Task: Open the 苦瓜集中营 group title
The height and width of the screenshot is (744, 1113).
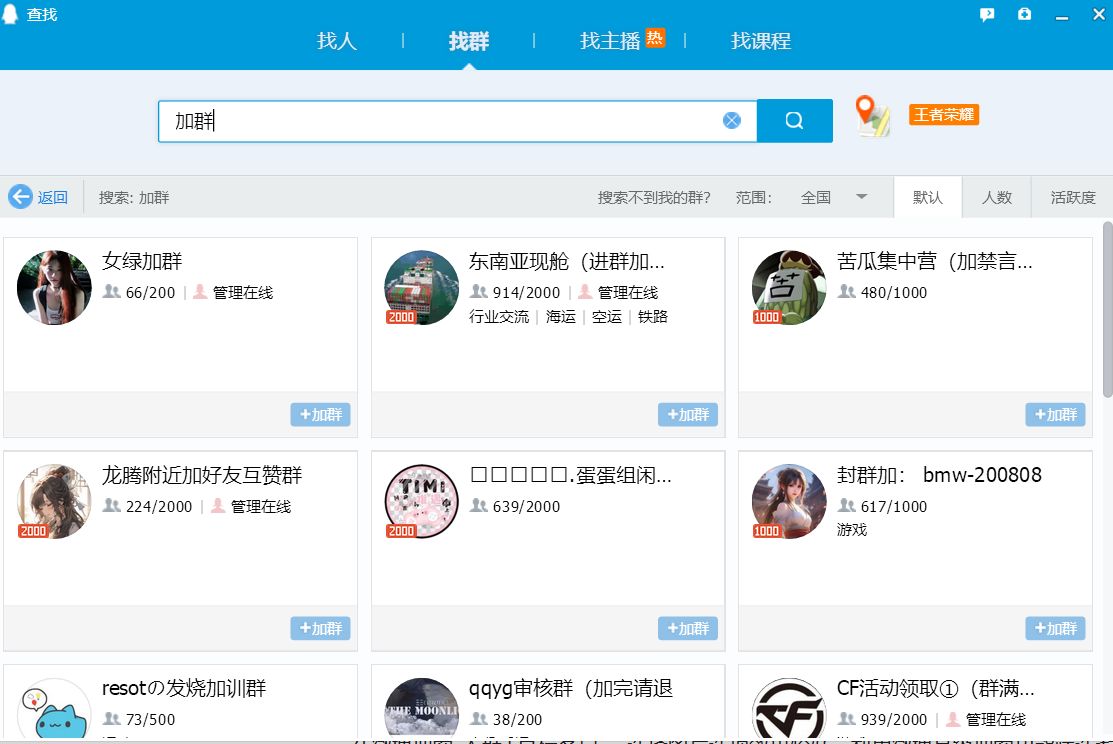Action: coord(934,261)
